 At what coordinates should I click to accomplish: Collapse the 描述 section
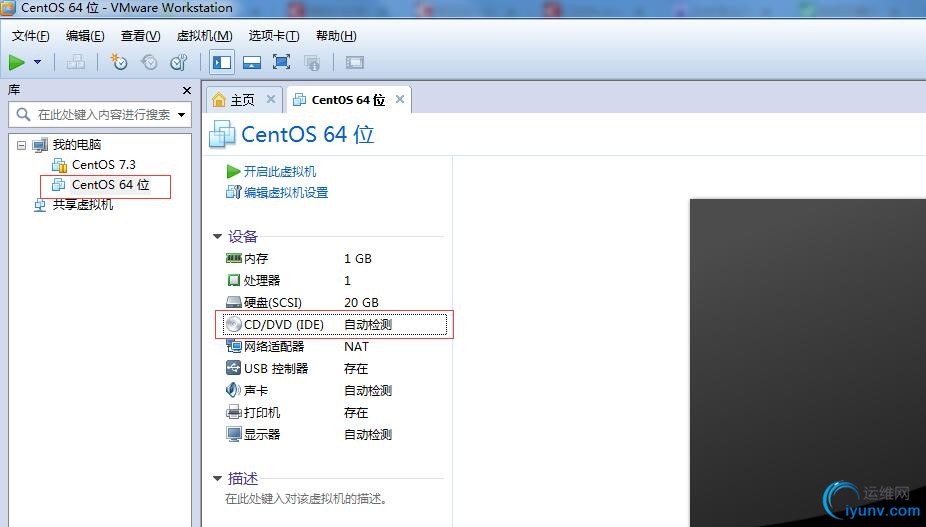tap(217, 479)
